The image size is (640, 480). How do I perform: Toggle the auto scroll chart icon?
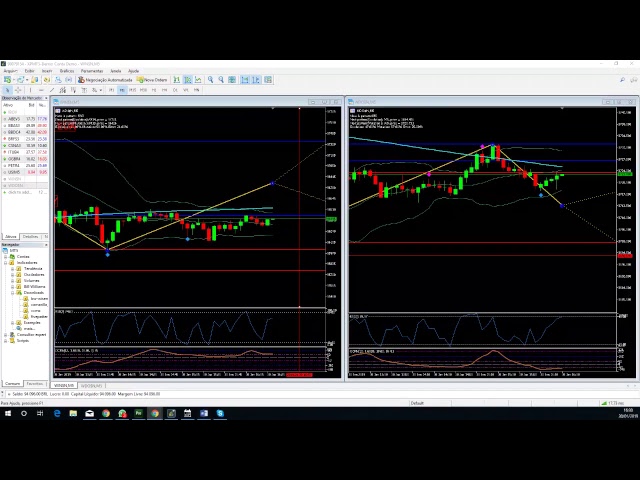[x=245, y=80]
